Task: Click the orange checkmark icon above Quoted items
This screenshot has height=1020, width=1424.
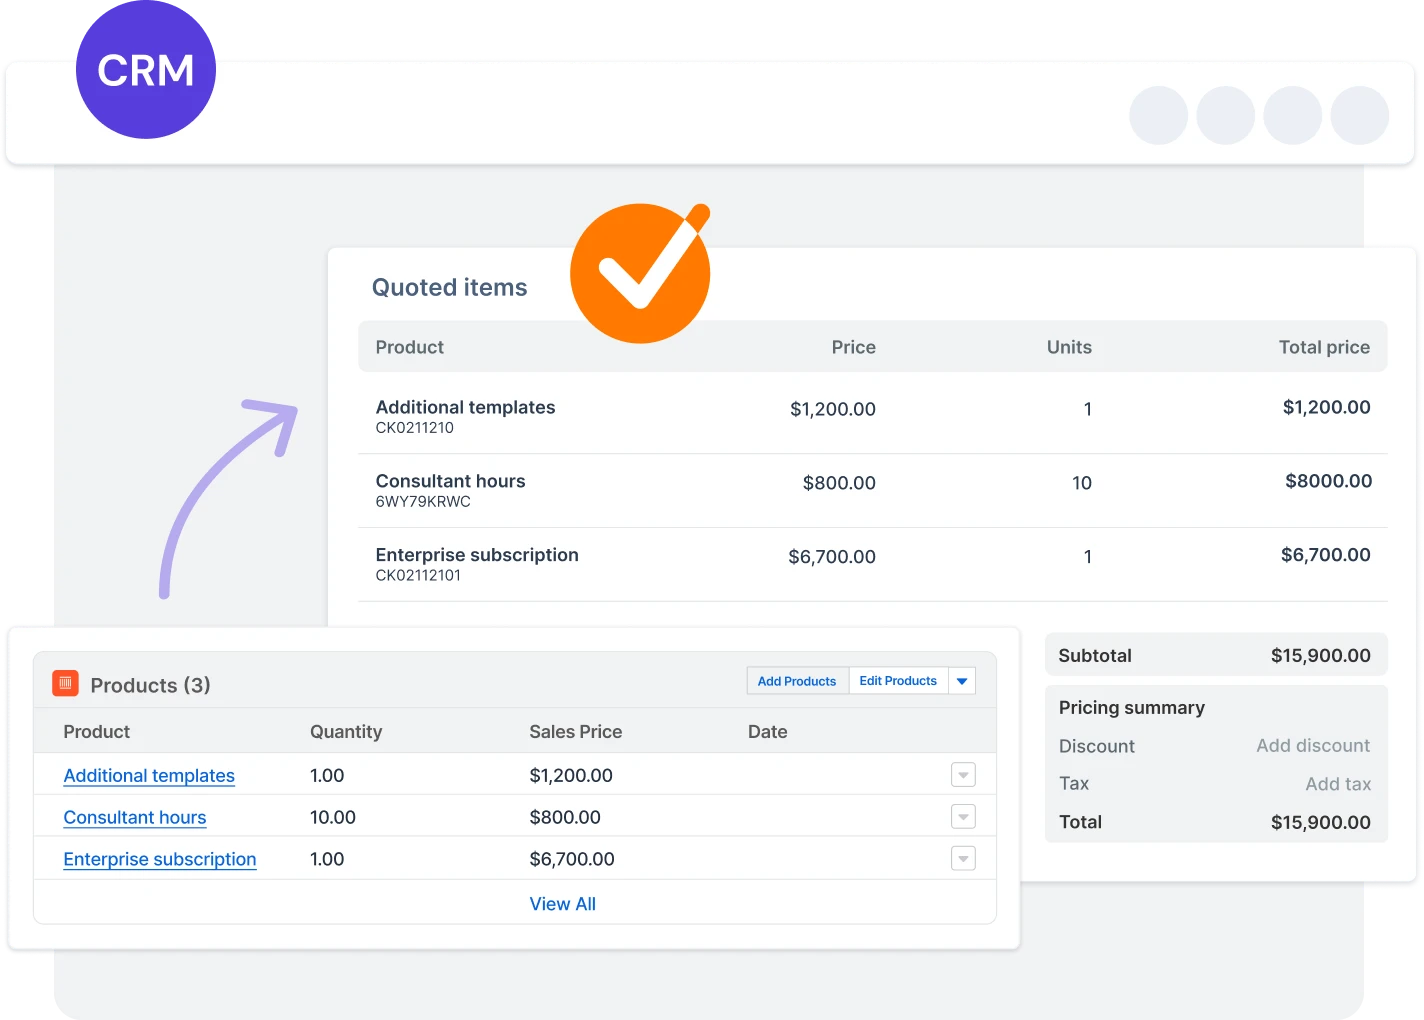Action: (x=640, y=273)
